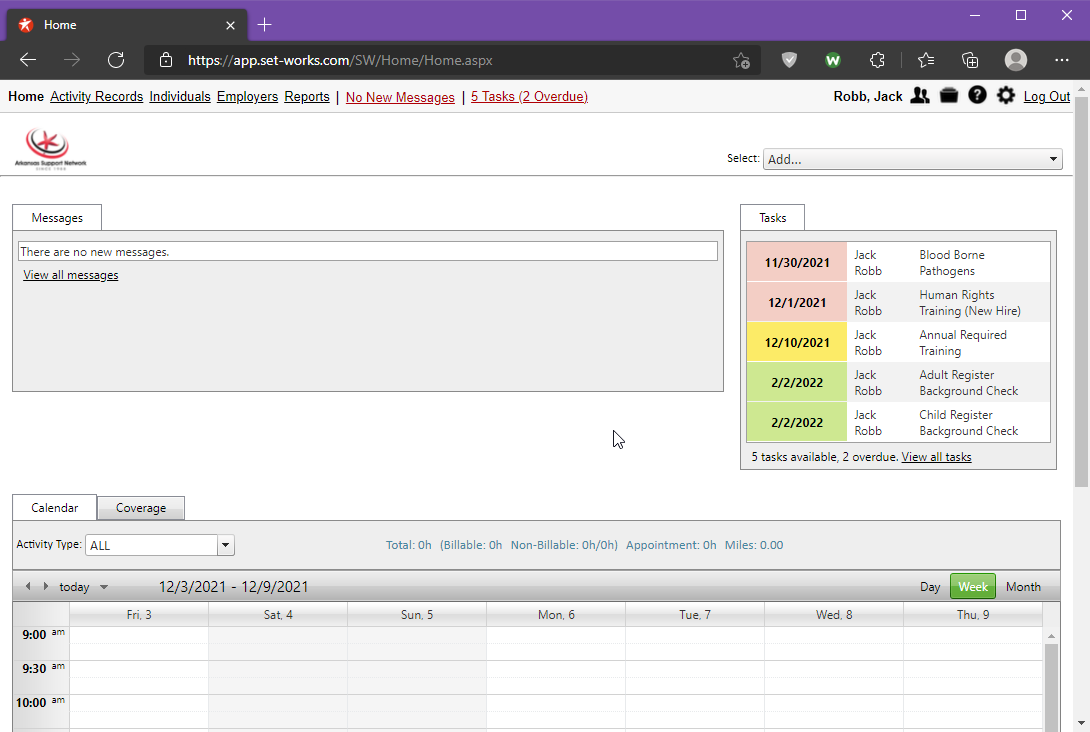
Task: Click the help question mark icon
Action: tap(977, 96)
